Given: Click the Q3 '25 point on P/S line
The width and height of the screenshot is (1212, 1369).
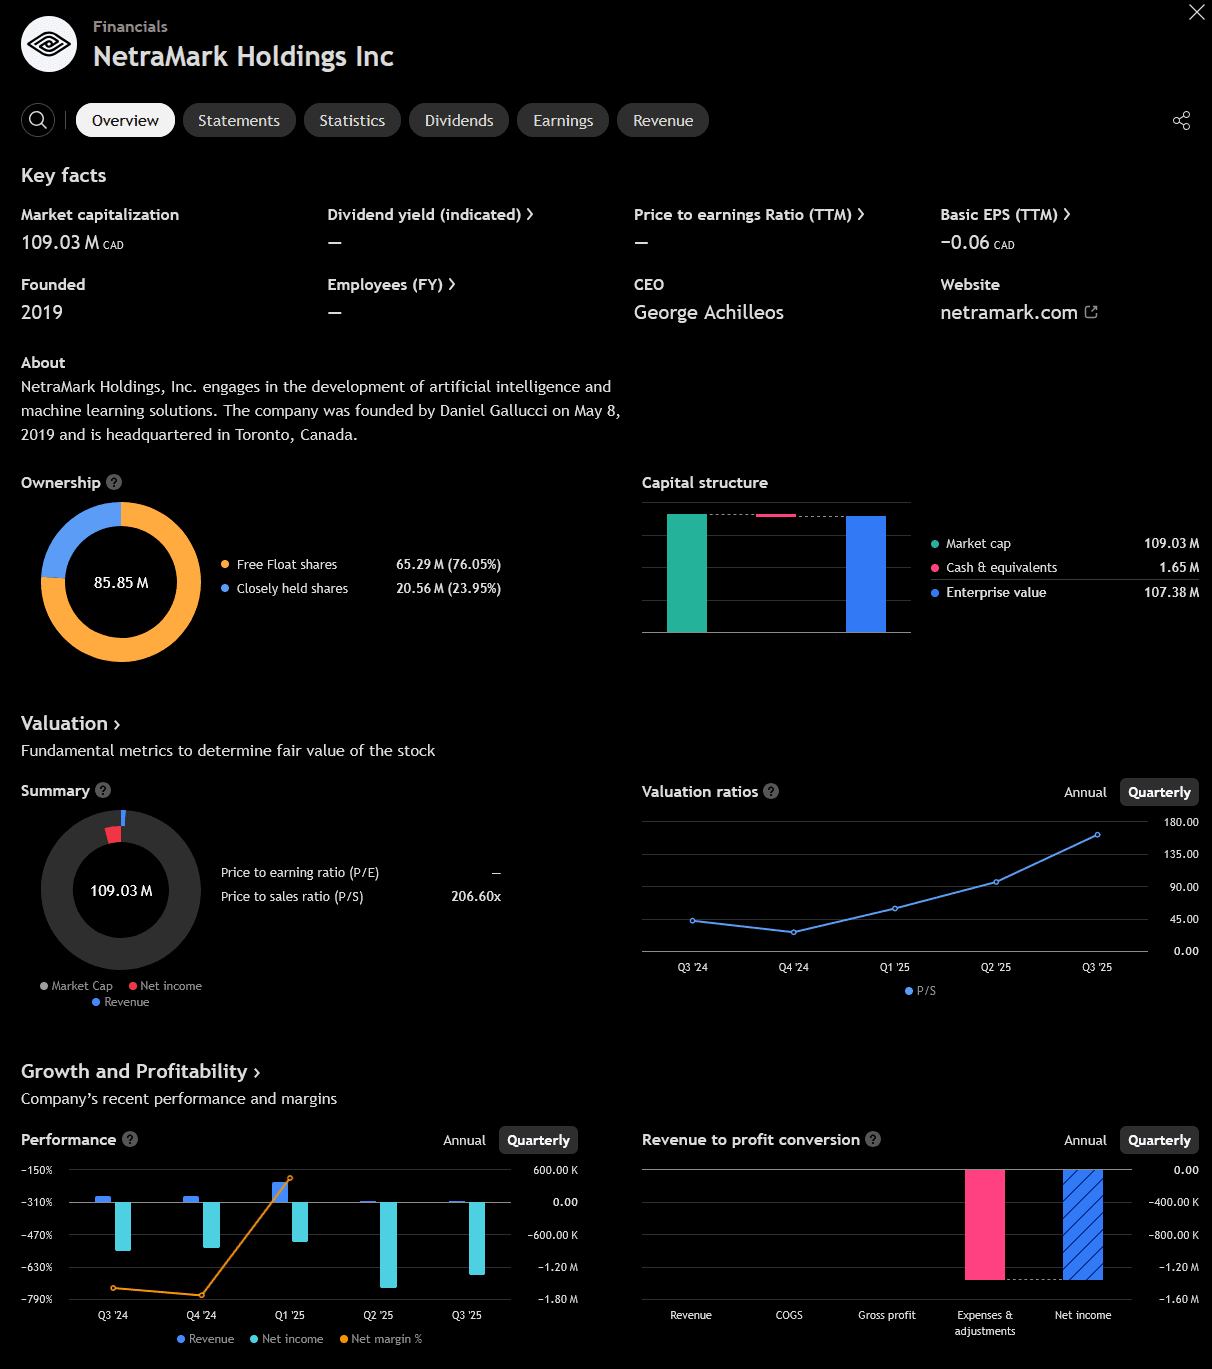Looking at the screenshot, I should point(1097,835).
